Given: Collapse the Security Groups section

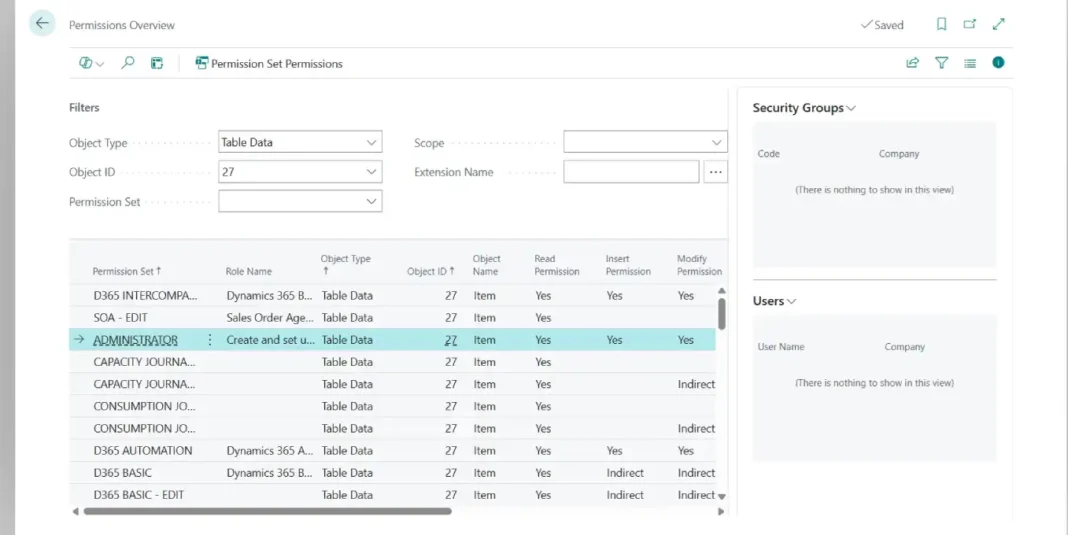Looking at the screenshot, I should point(804,108).
